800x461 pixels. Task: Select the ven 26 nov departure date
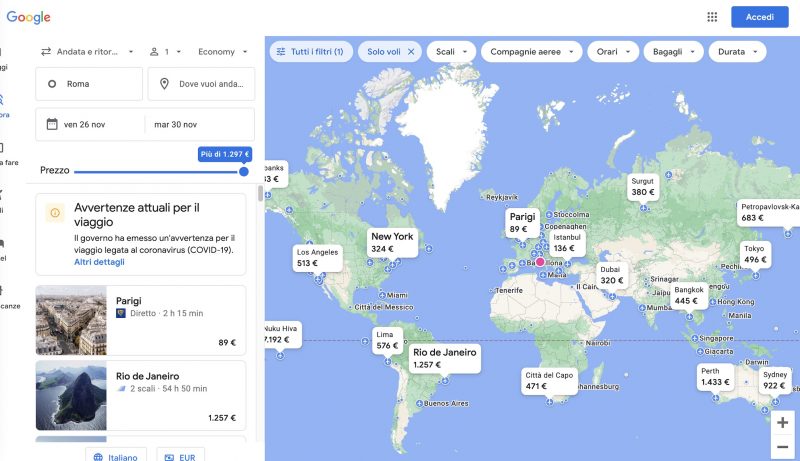coord(84,124)
